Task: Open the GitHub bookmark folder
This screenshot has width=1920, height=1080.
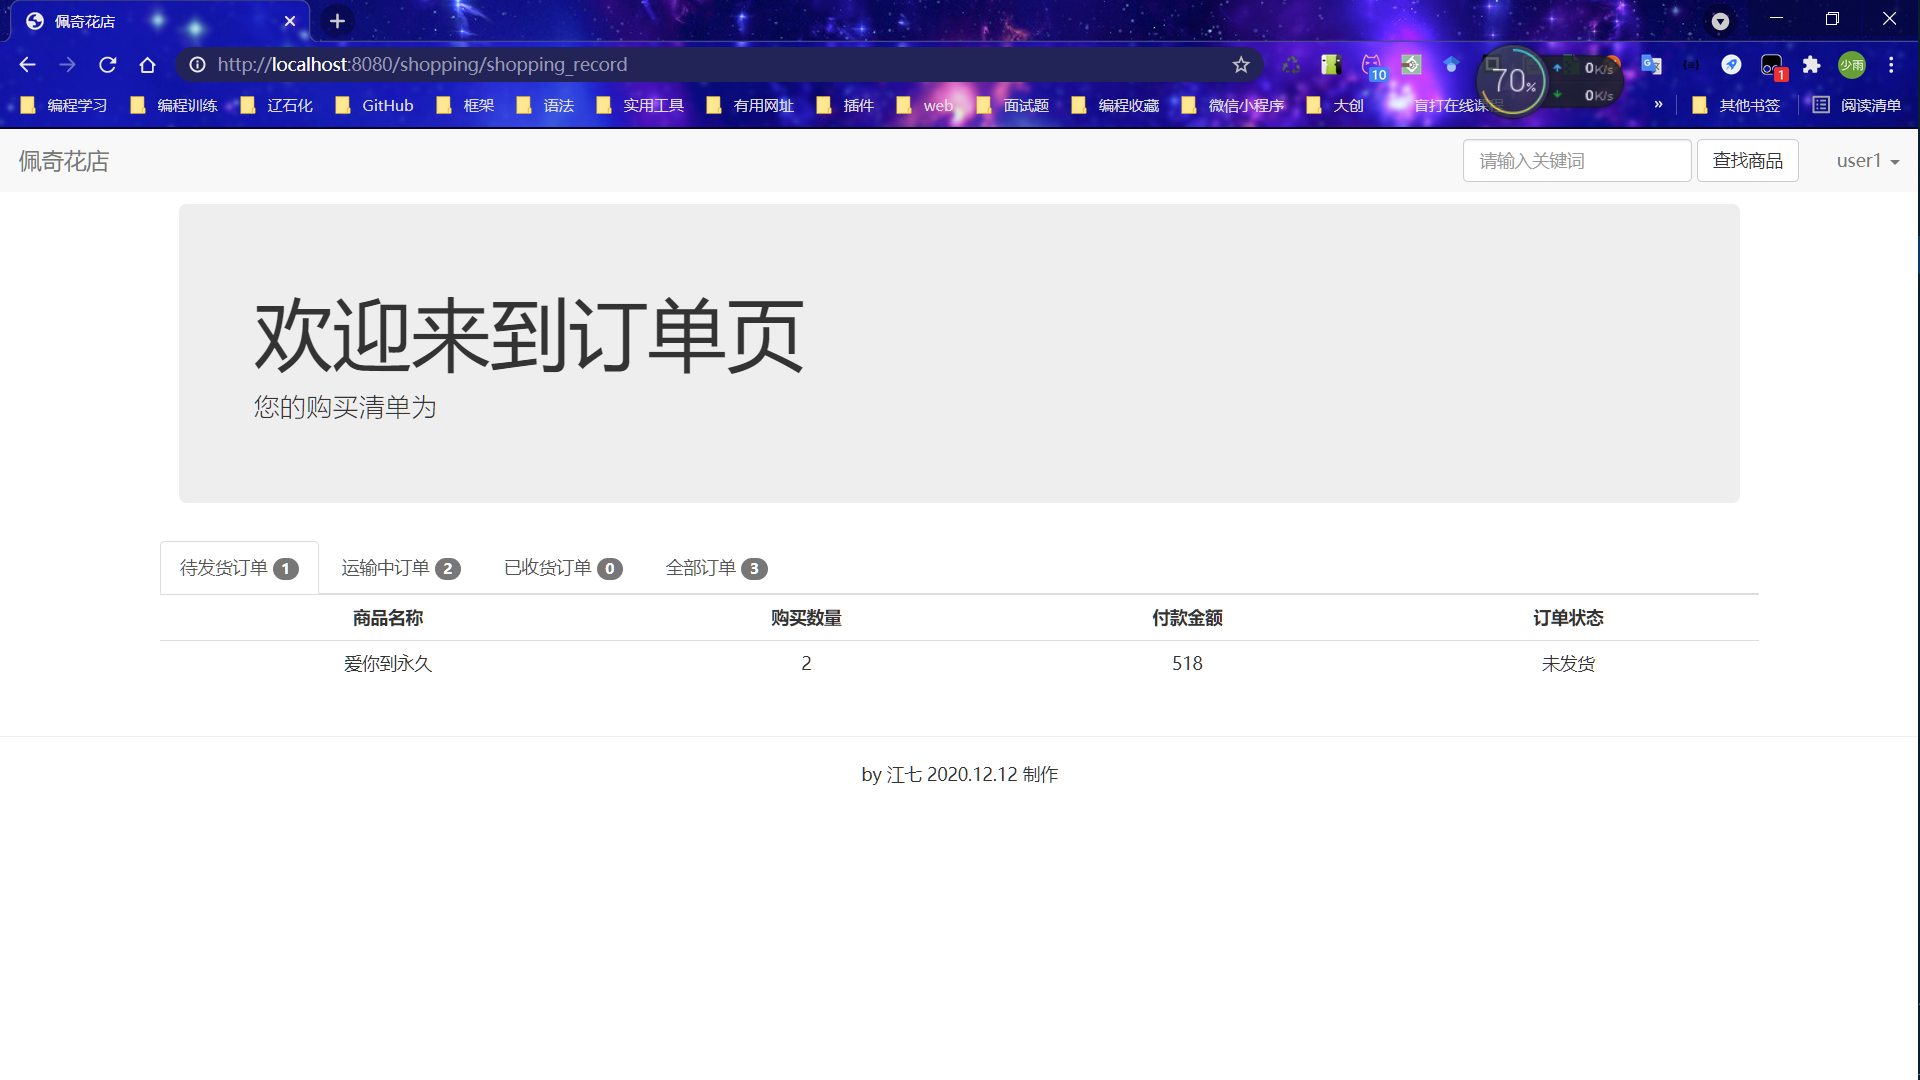Action: 375,105
